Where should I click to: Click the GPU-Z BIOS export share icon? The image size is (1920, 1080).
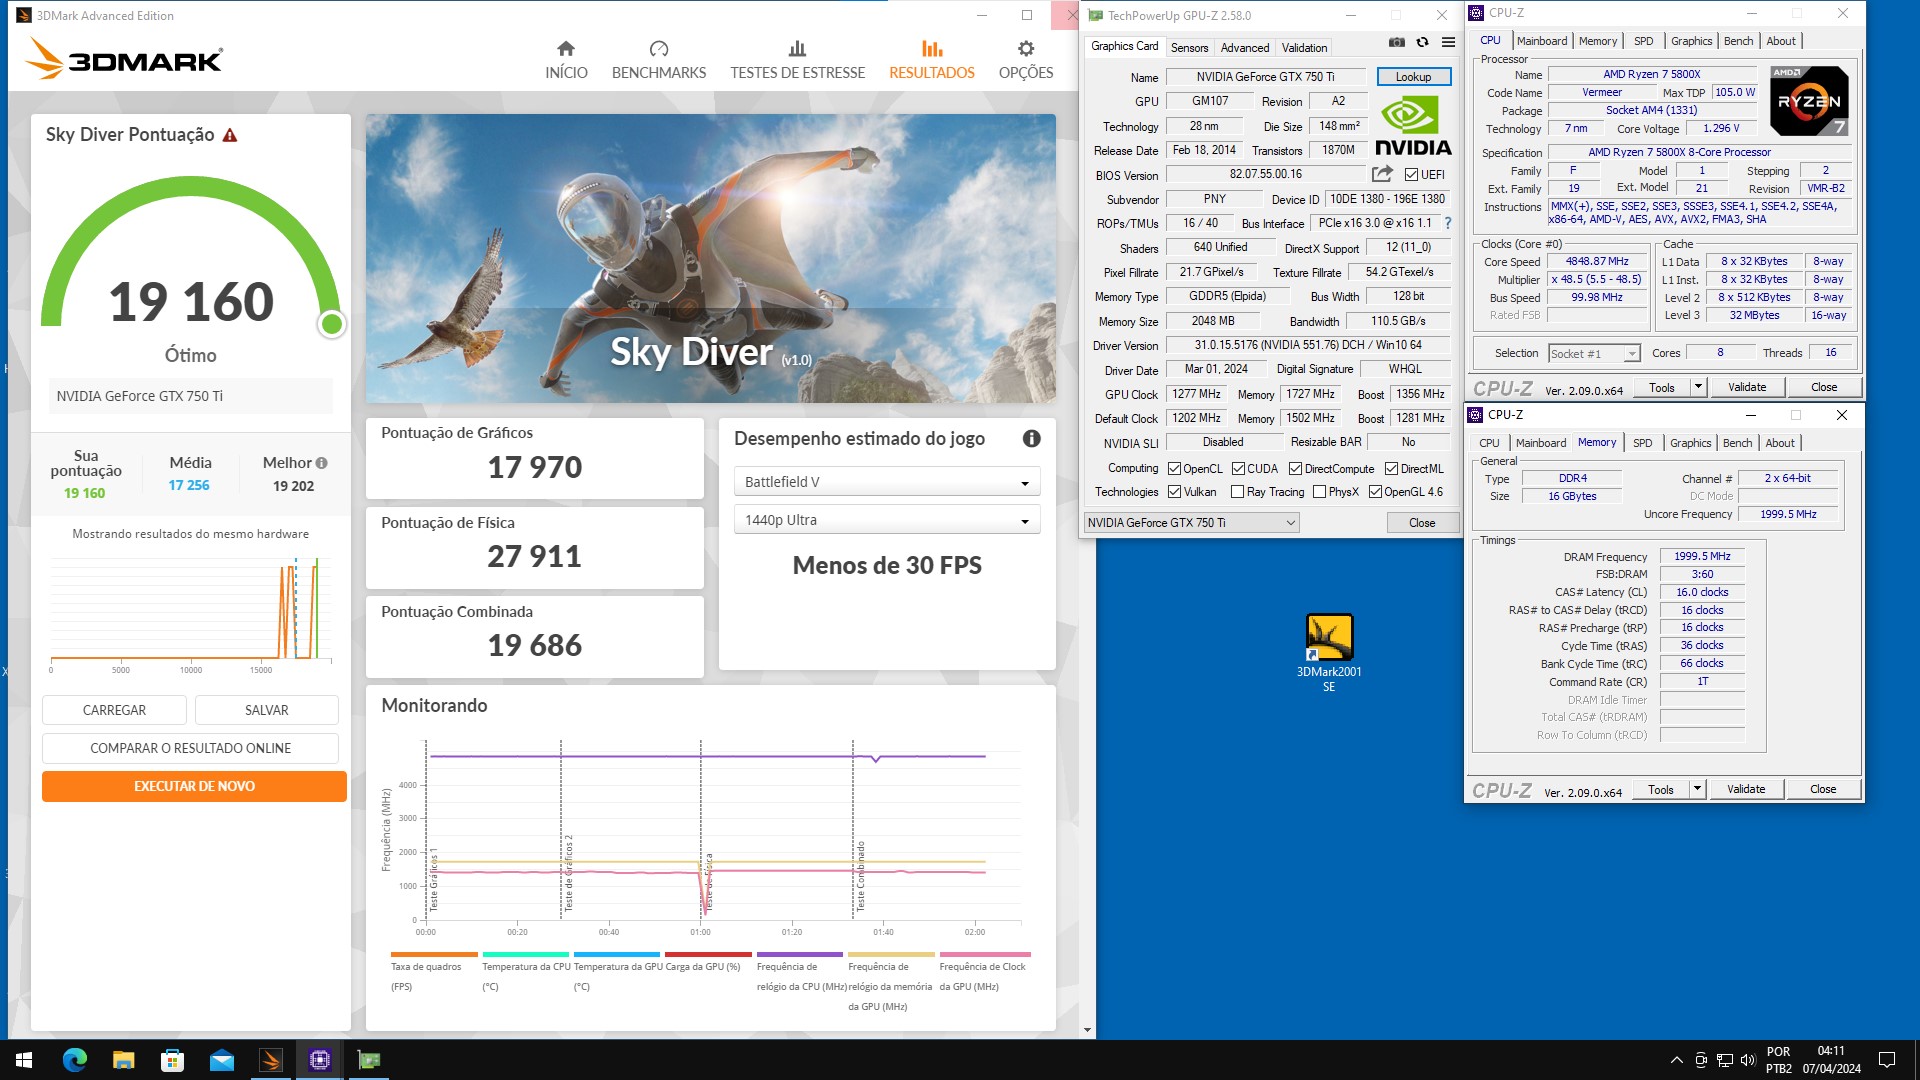point(1382,174)
